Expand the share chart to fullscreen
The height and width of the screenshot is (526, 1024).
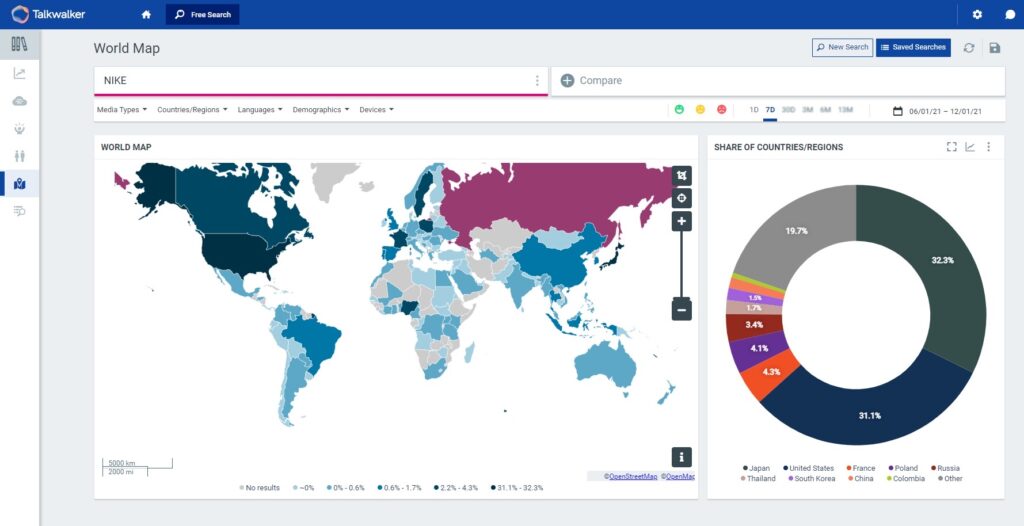pyautogui.click(x=952, y=147)
